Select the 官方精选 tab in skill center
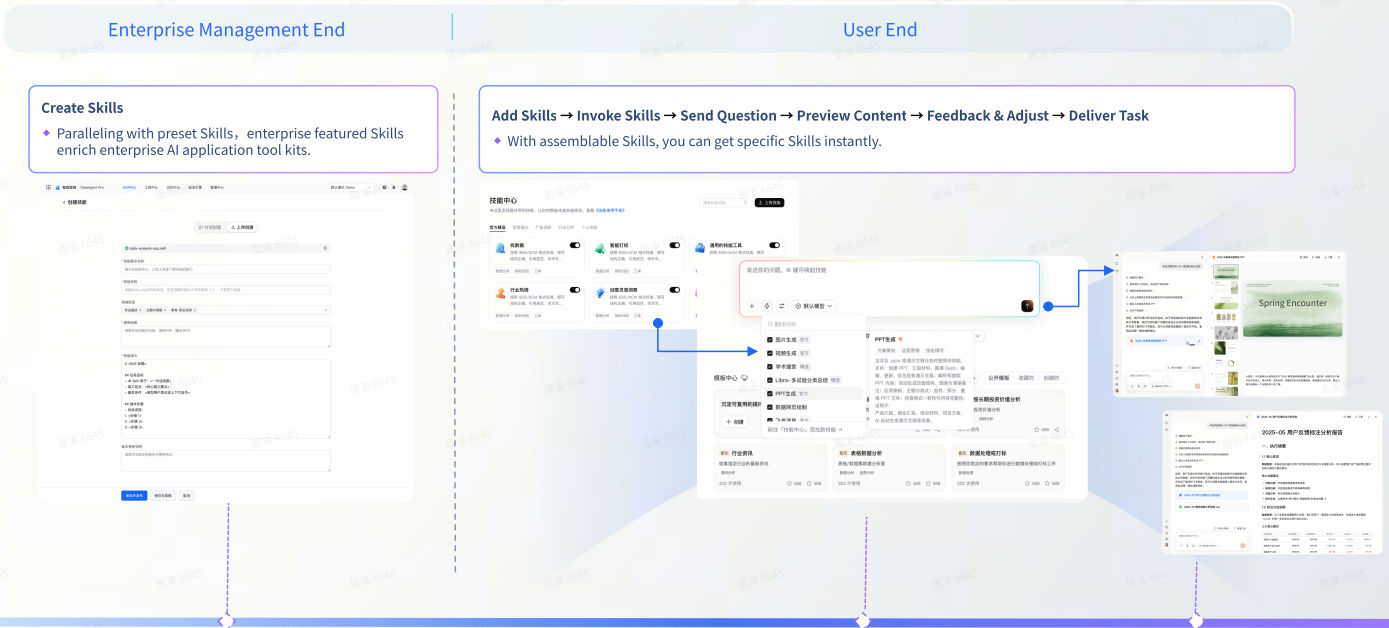1389x628 pixels. click(x=497, y=228)
